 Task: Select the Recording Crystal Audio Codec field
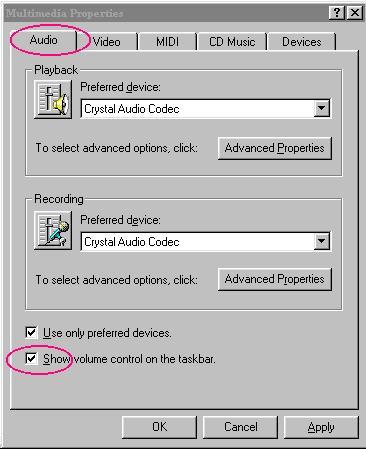point(206,241)
